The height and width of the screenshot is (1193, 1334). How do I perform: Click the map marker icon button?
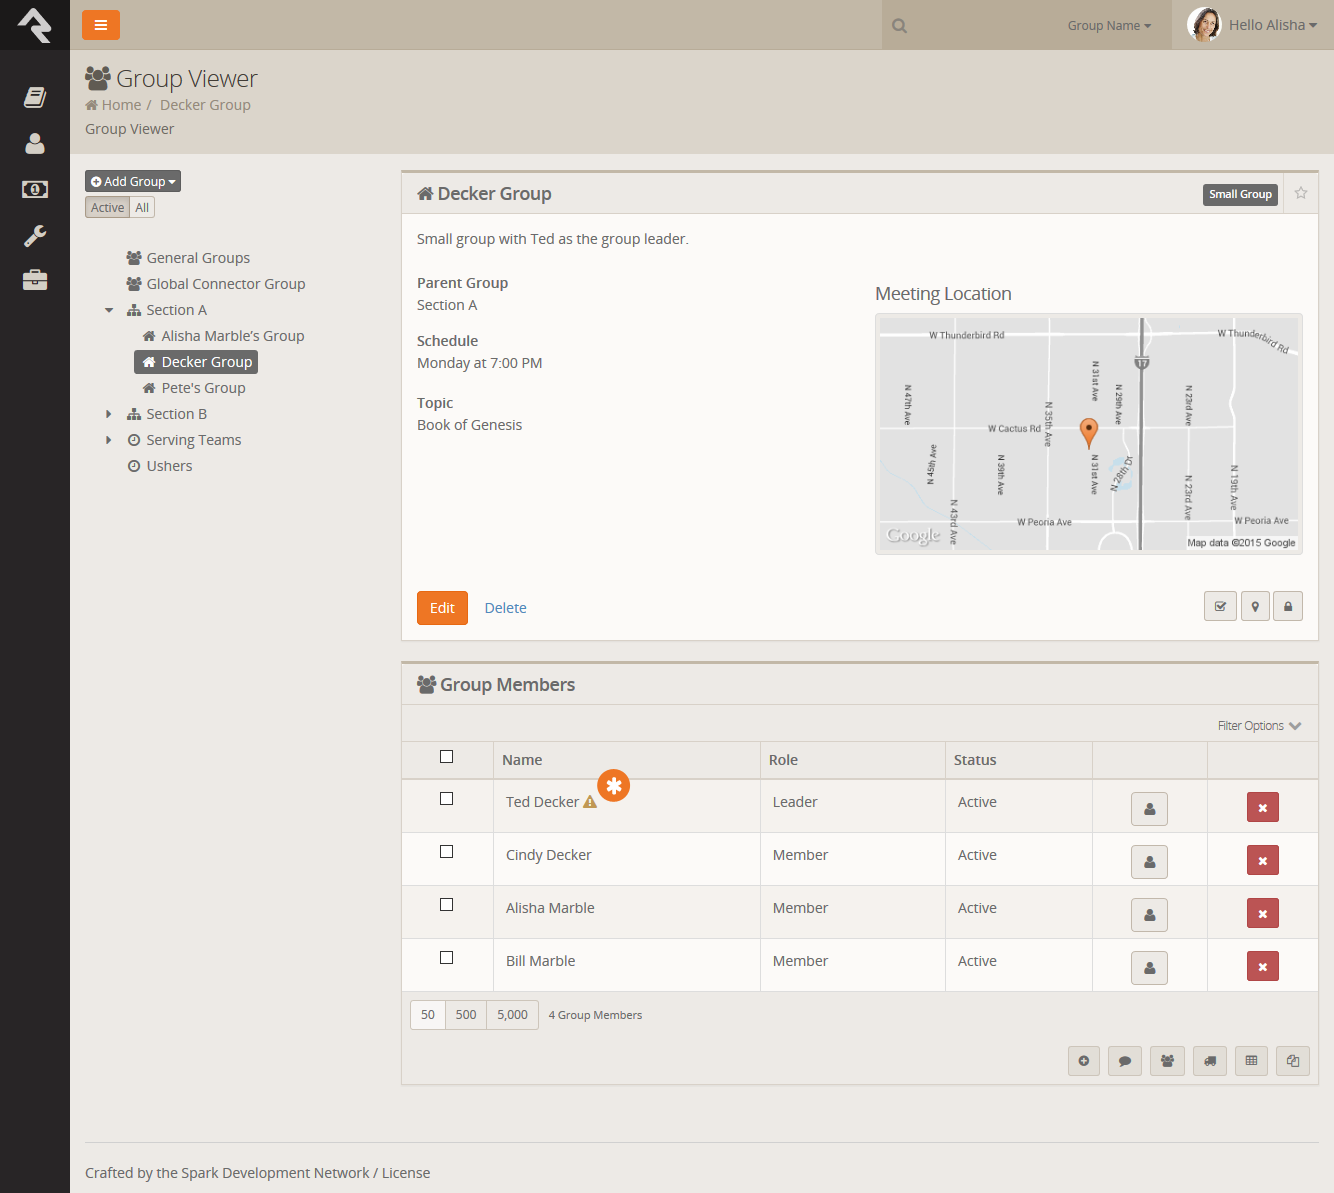(1255, 606)
